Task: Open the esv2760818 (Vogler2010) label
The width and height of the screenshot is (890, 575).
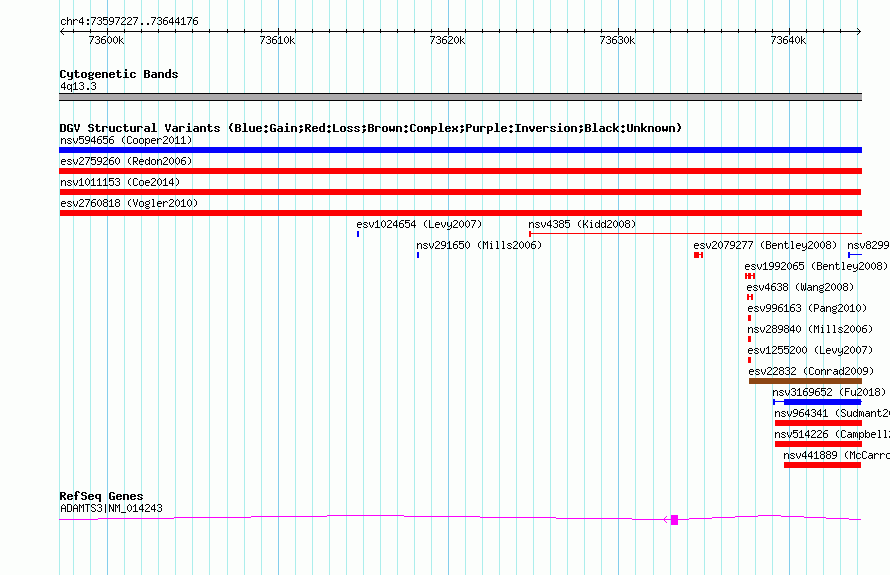Action: [129, 203]
